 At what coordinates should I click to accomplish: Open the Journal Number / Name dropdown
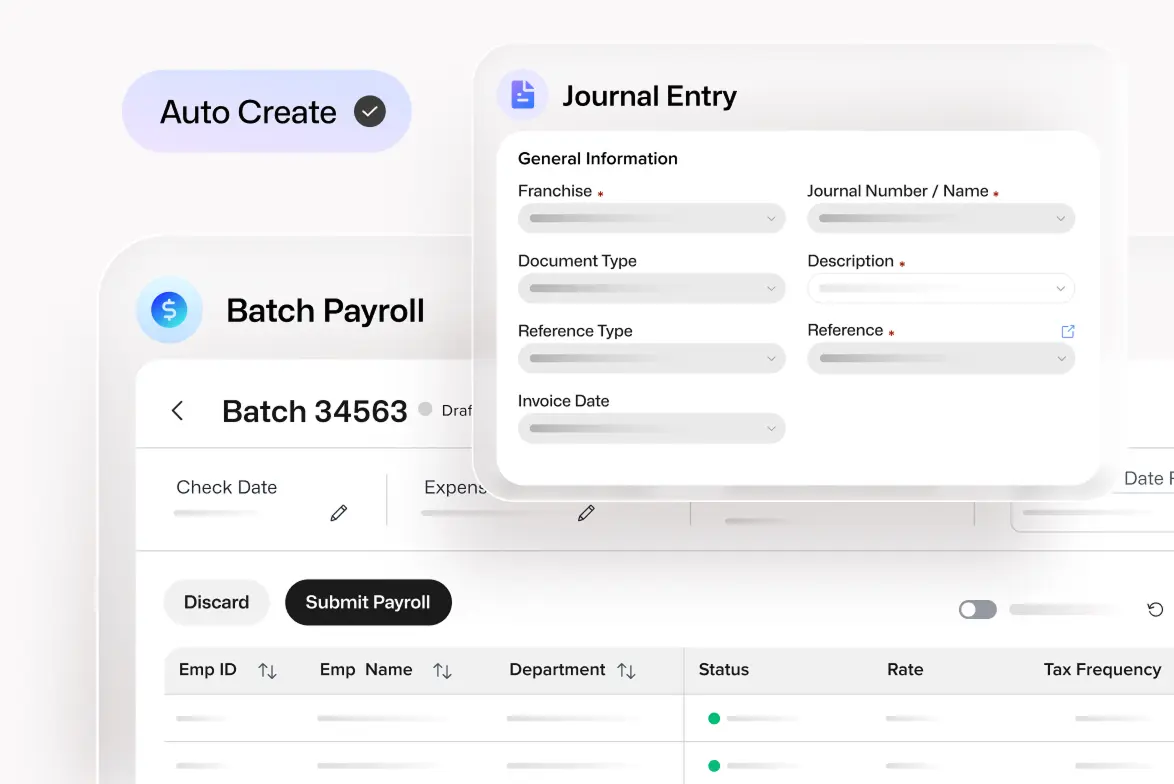point(941,219)
